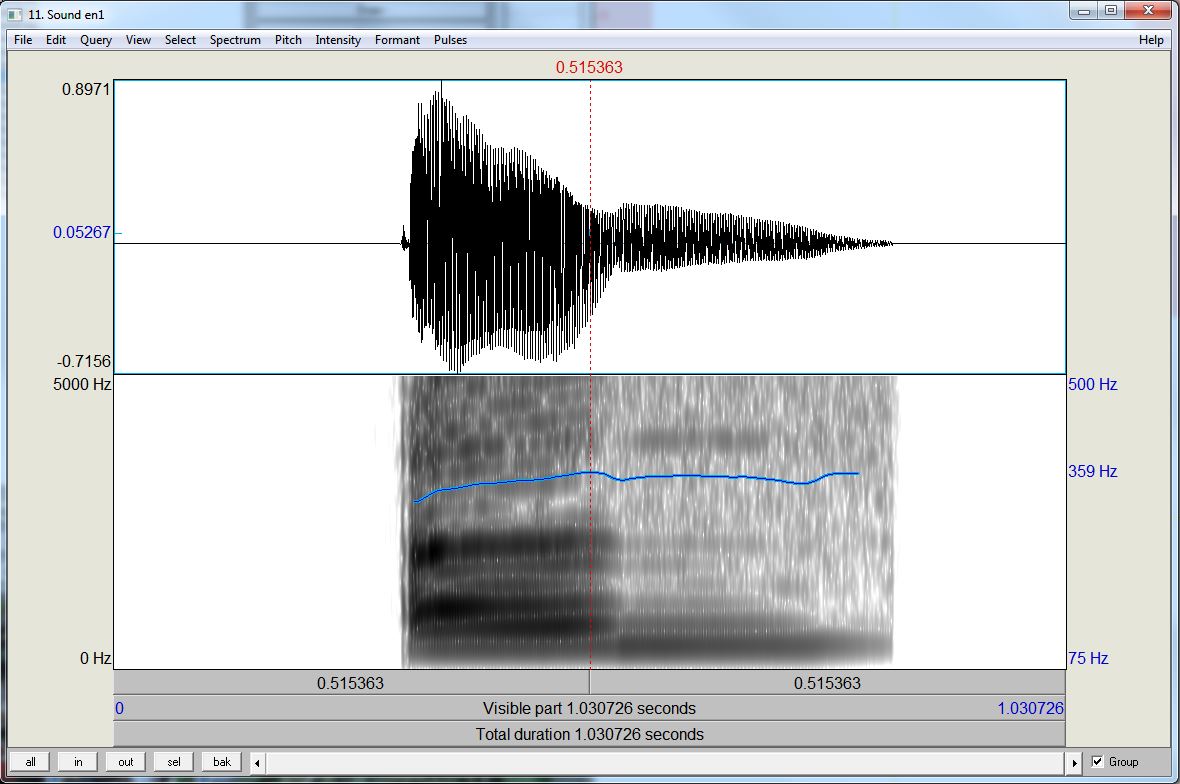
Task: Open the Pulses menu
Action: (x=450, y=40)
